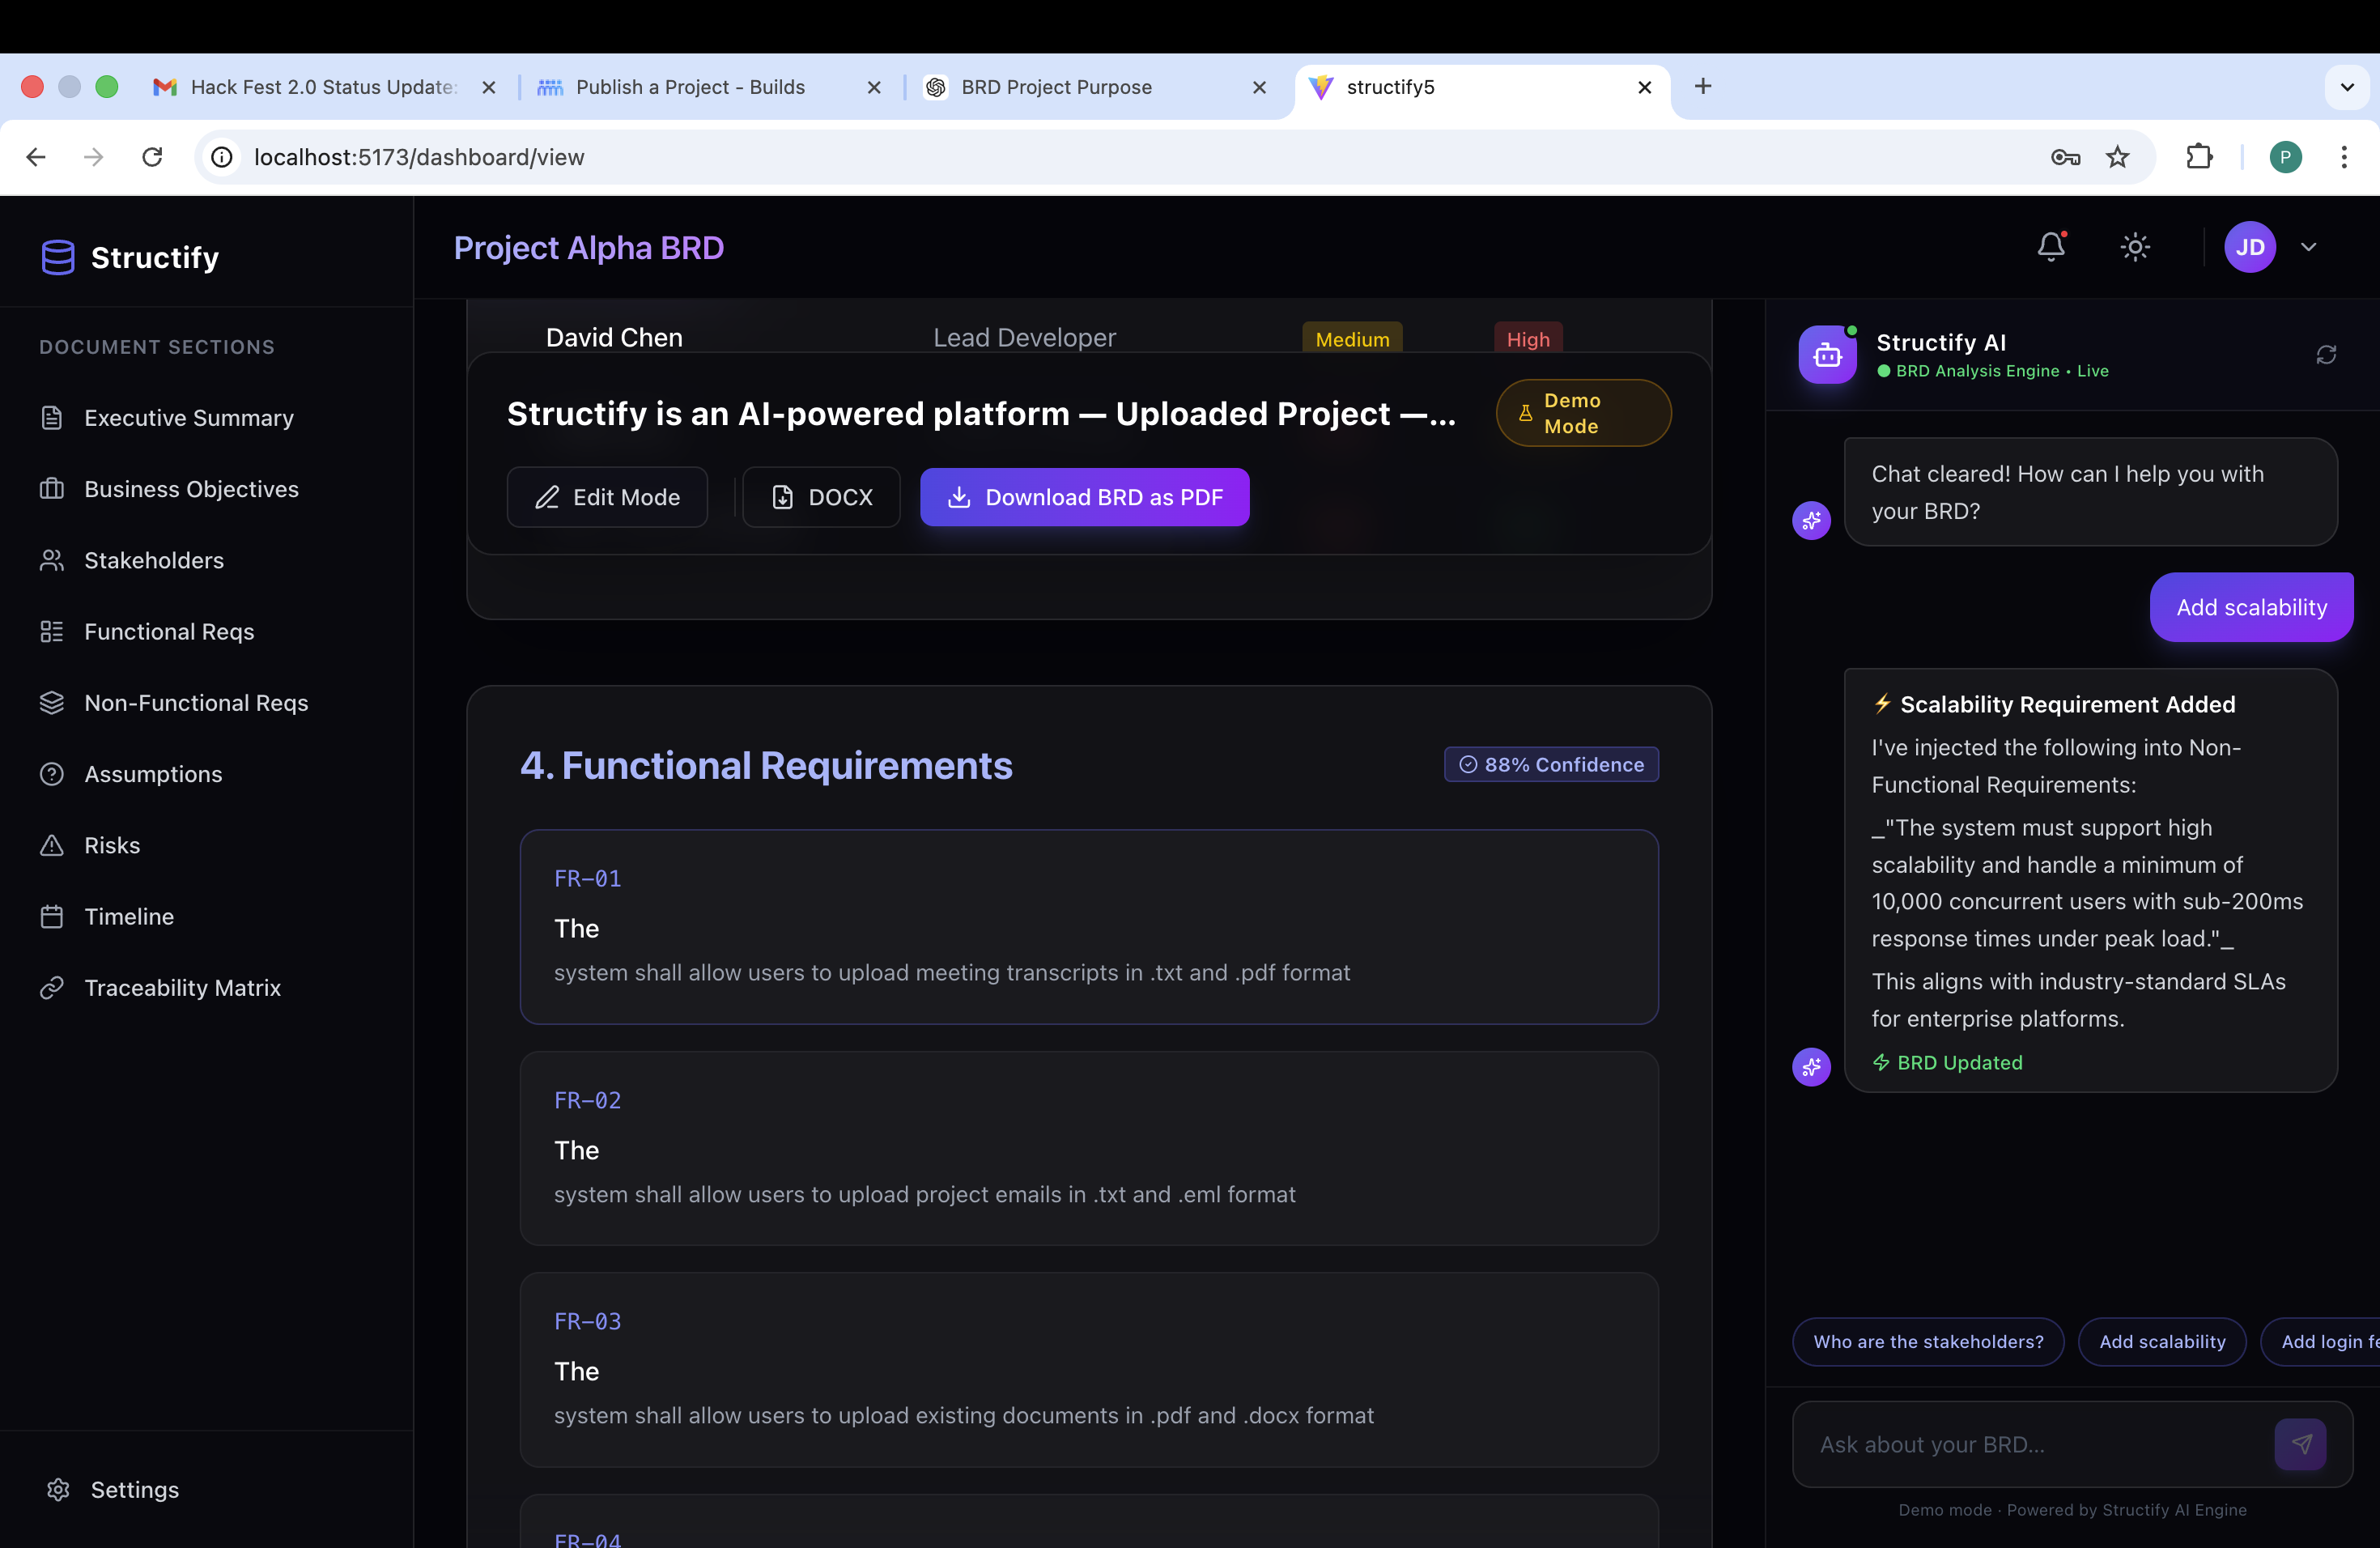
Task: Click Traceability Matrix link icon
Action: coord(52,988)
